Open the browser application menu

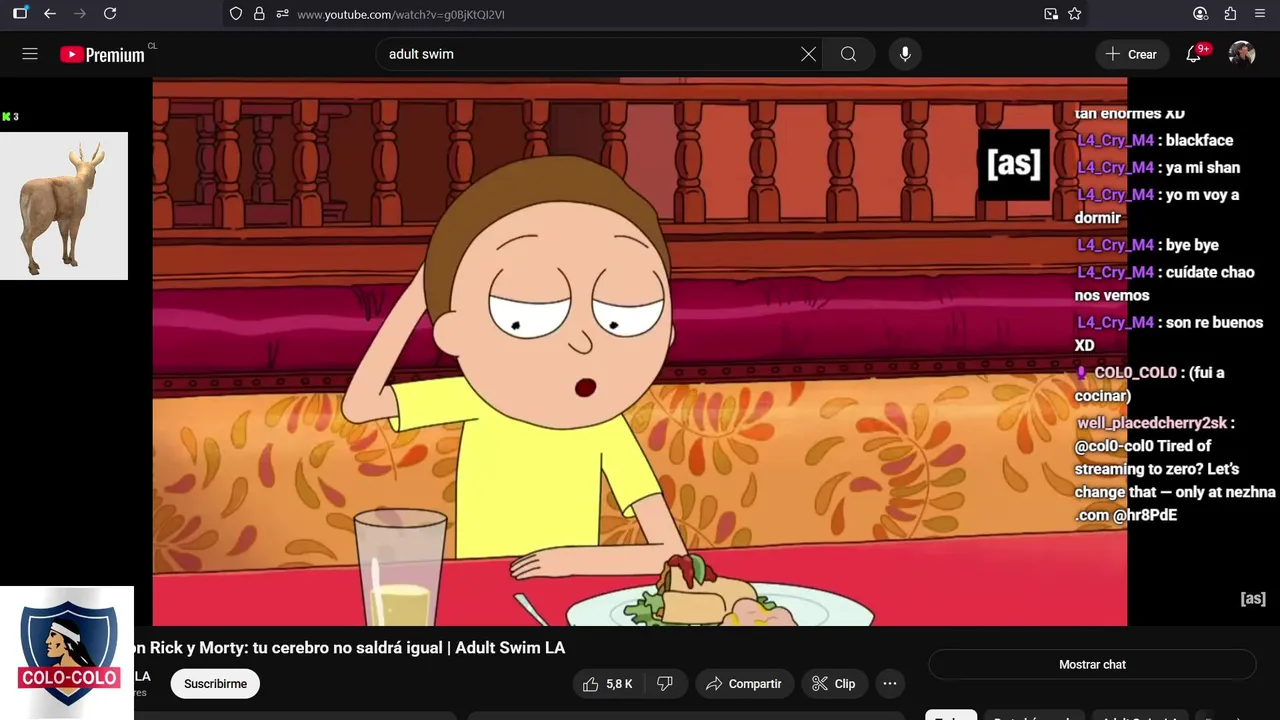1260,14
